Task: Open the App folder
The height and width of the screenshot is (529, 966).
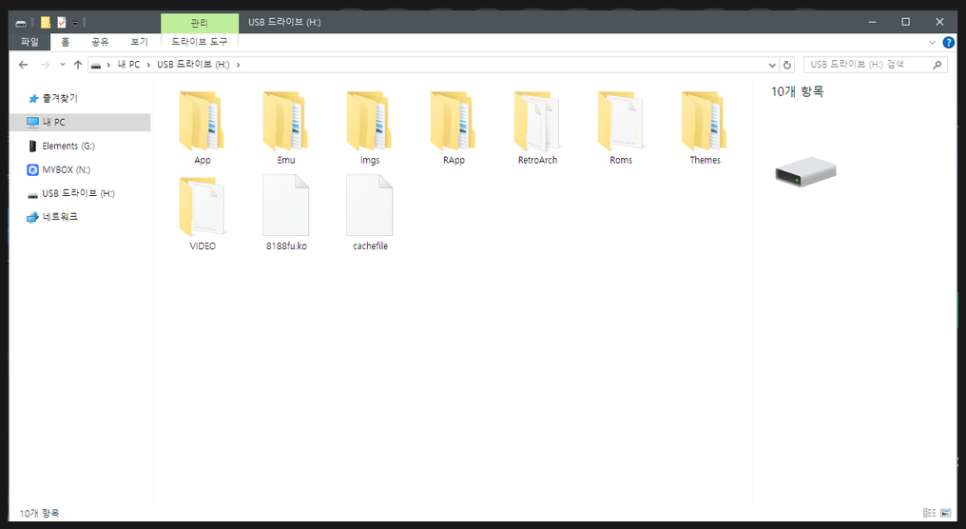Action: (x=202, y=128)
